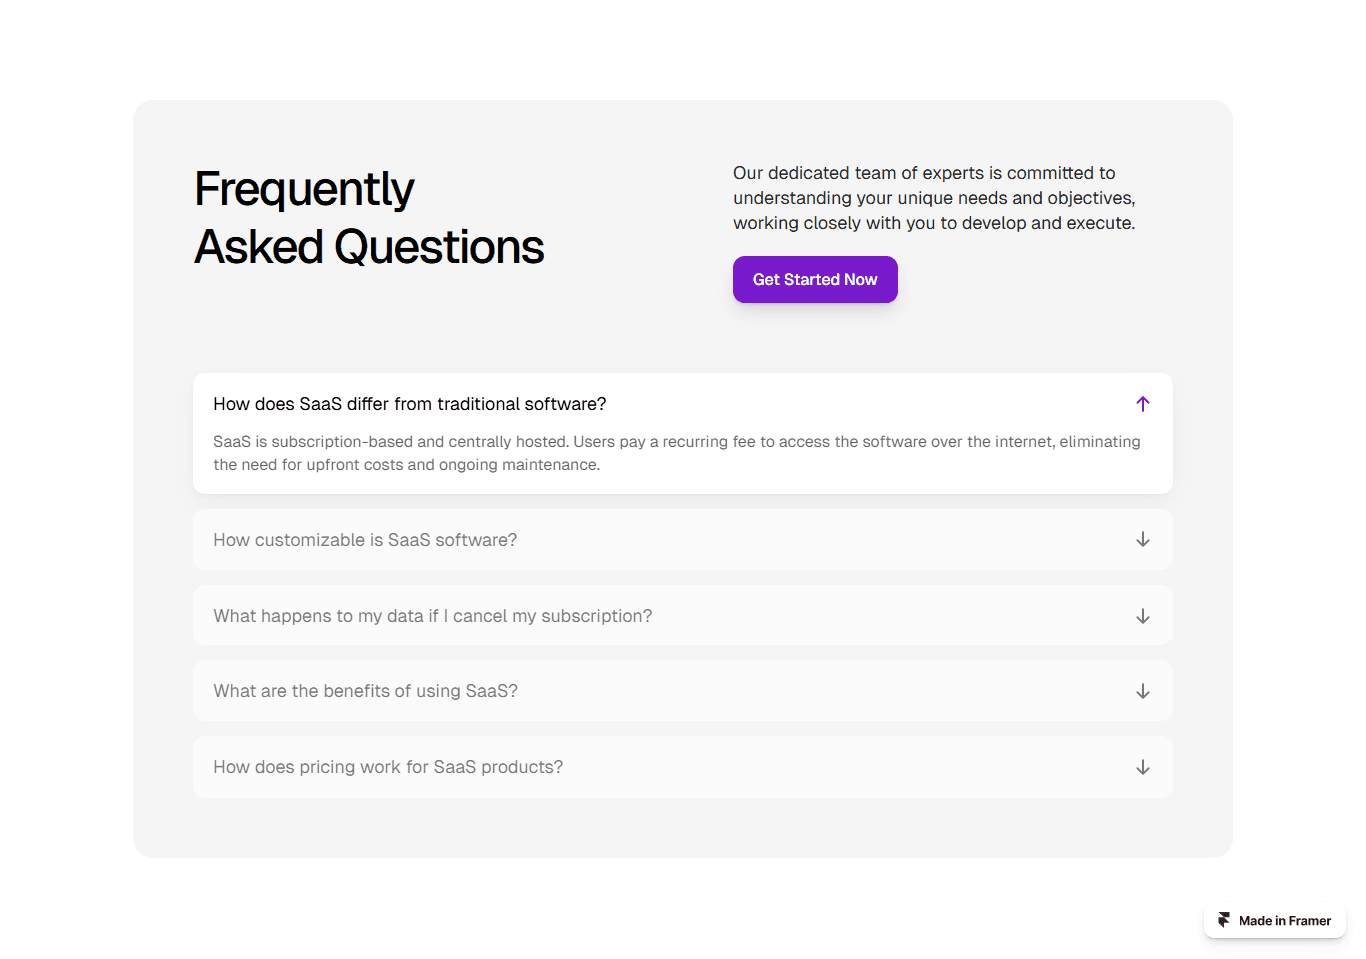Click down arrow beside customizable SaaS question

pos(1143,540)
